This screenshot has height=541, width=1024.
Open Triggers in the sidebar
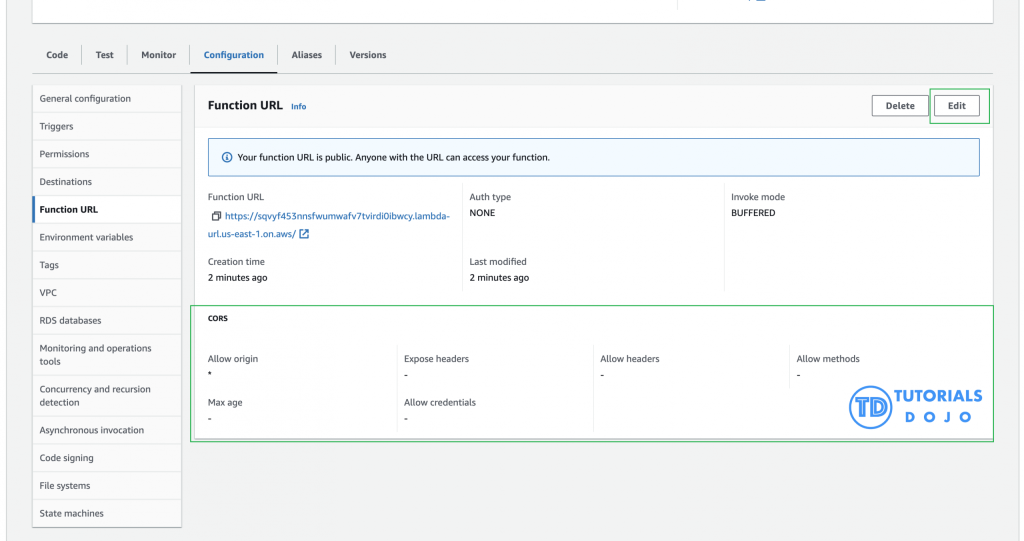tap(56, 127)
